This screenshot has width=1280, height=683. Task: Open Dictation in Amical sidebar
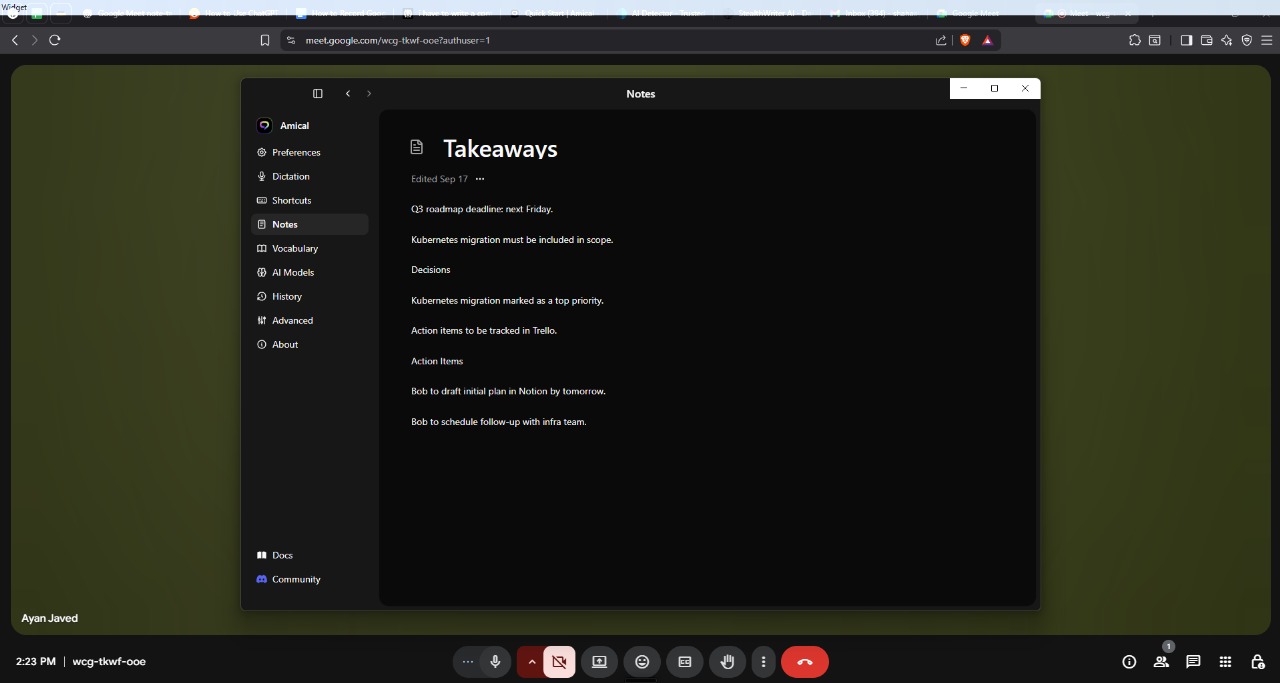[x=290, y=177]
